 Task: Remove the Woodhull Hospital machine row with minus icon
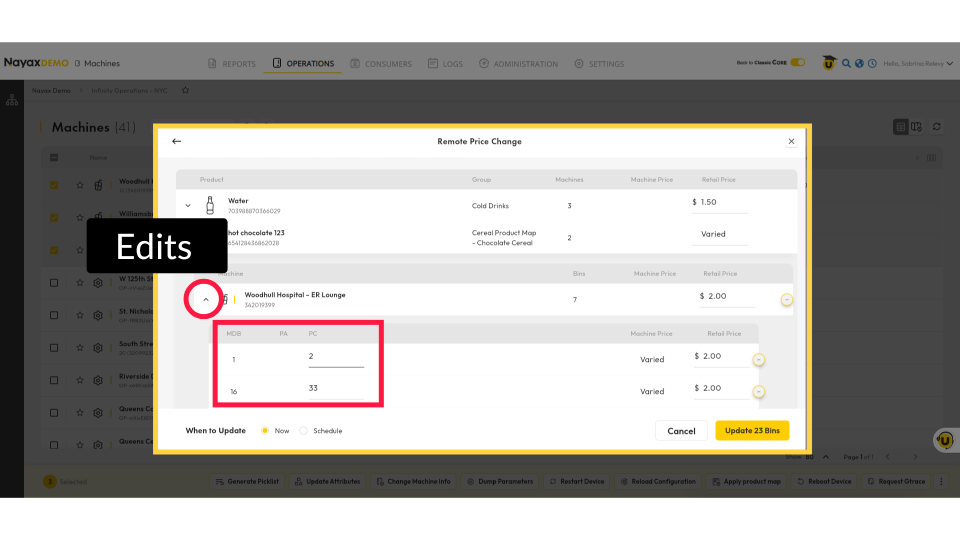pos(787,300)
